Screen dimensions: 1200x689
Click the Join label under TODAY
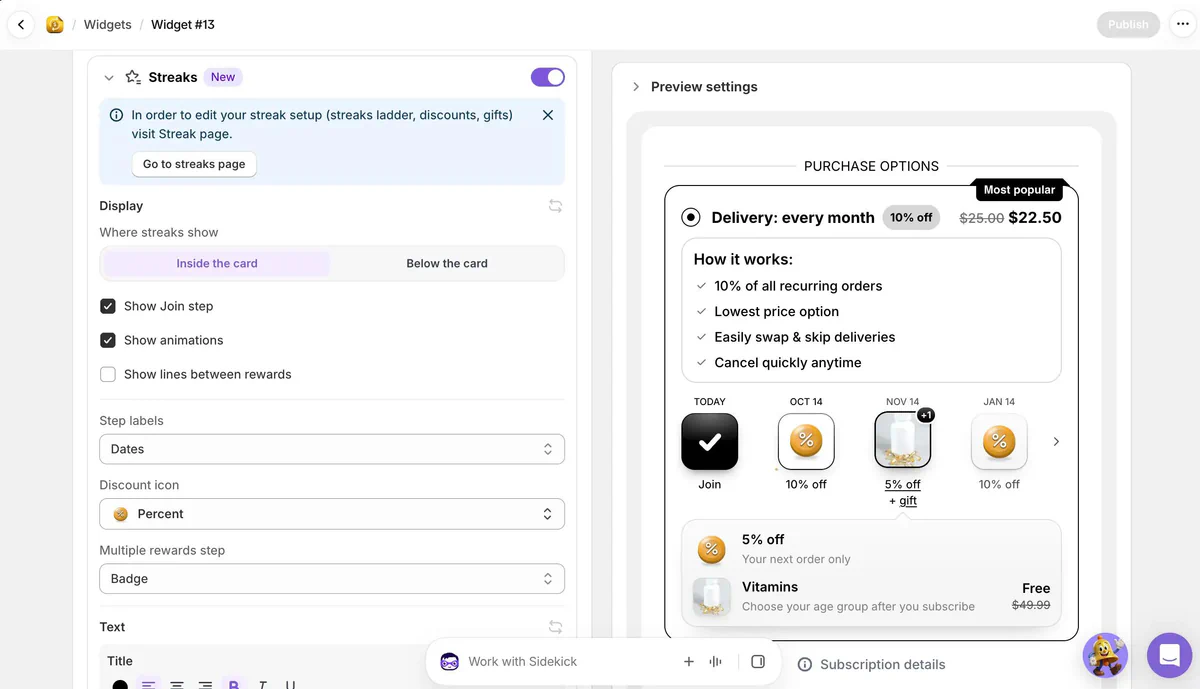pos(710,484)
